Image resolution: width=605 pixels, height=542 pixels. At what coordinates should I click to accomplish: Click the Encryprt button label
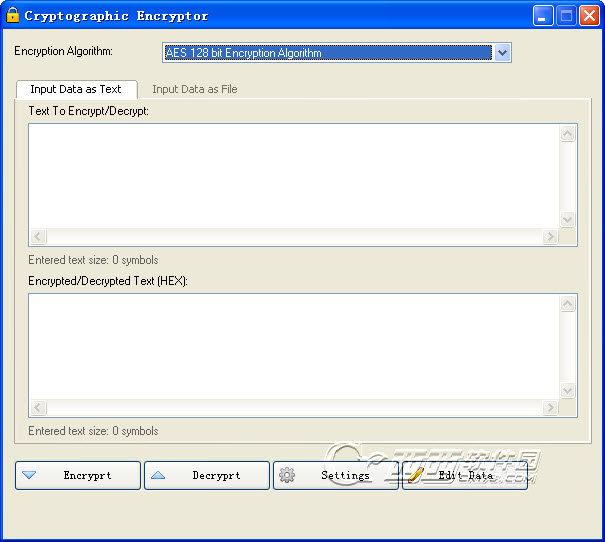(x=88, y=475)
